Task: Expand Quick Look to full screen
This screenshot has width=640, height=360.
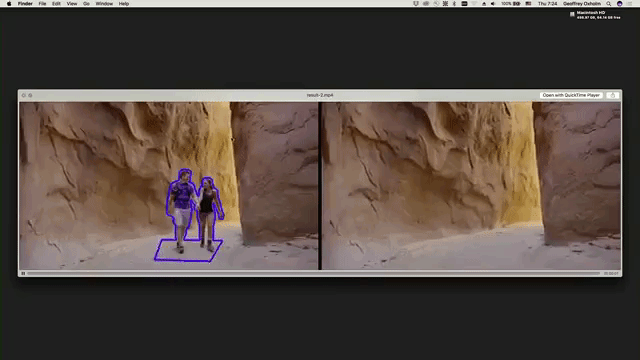Action: click(x=30, y=95)
